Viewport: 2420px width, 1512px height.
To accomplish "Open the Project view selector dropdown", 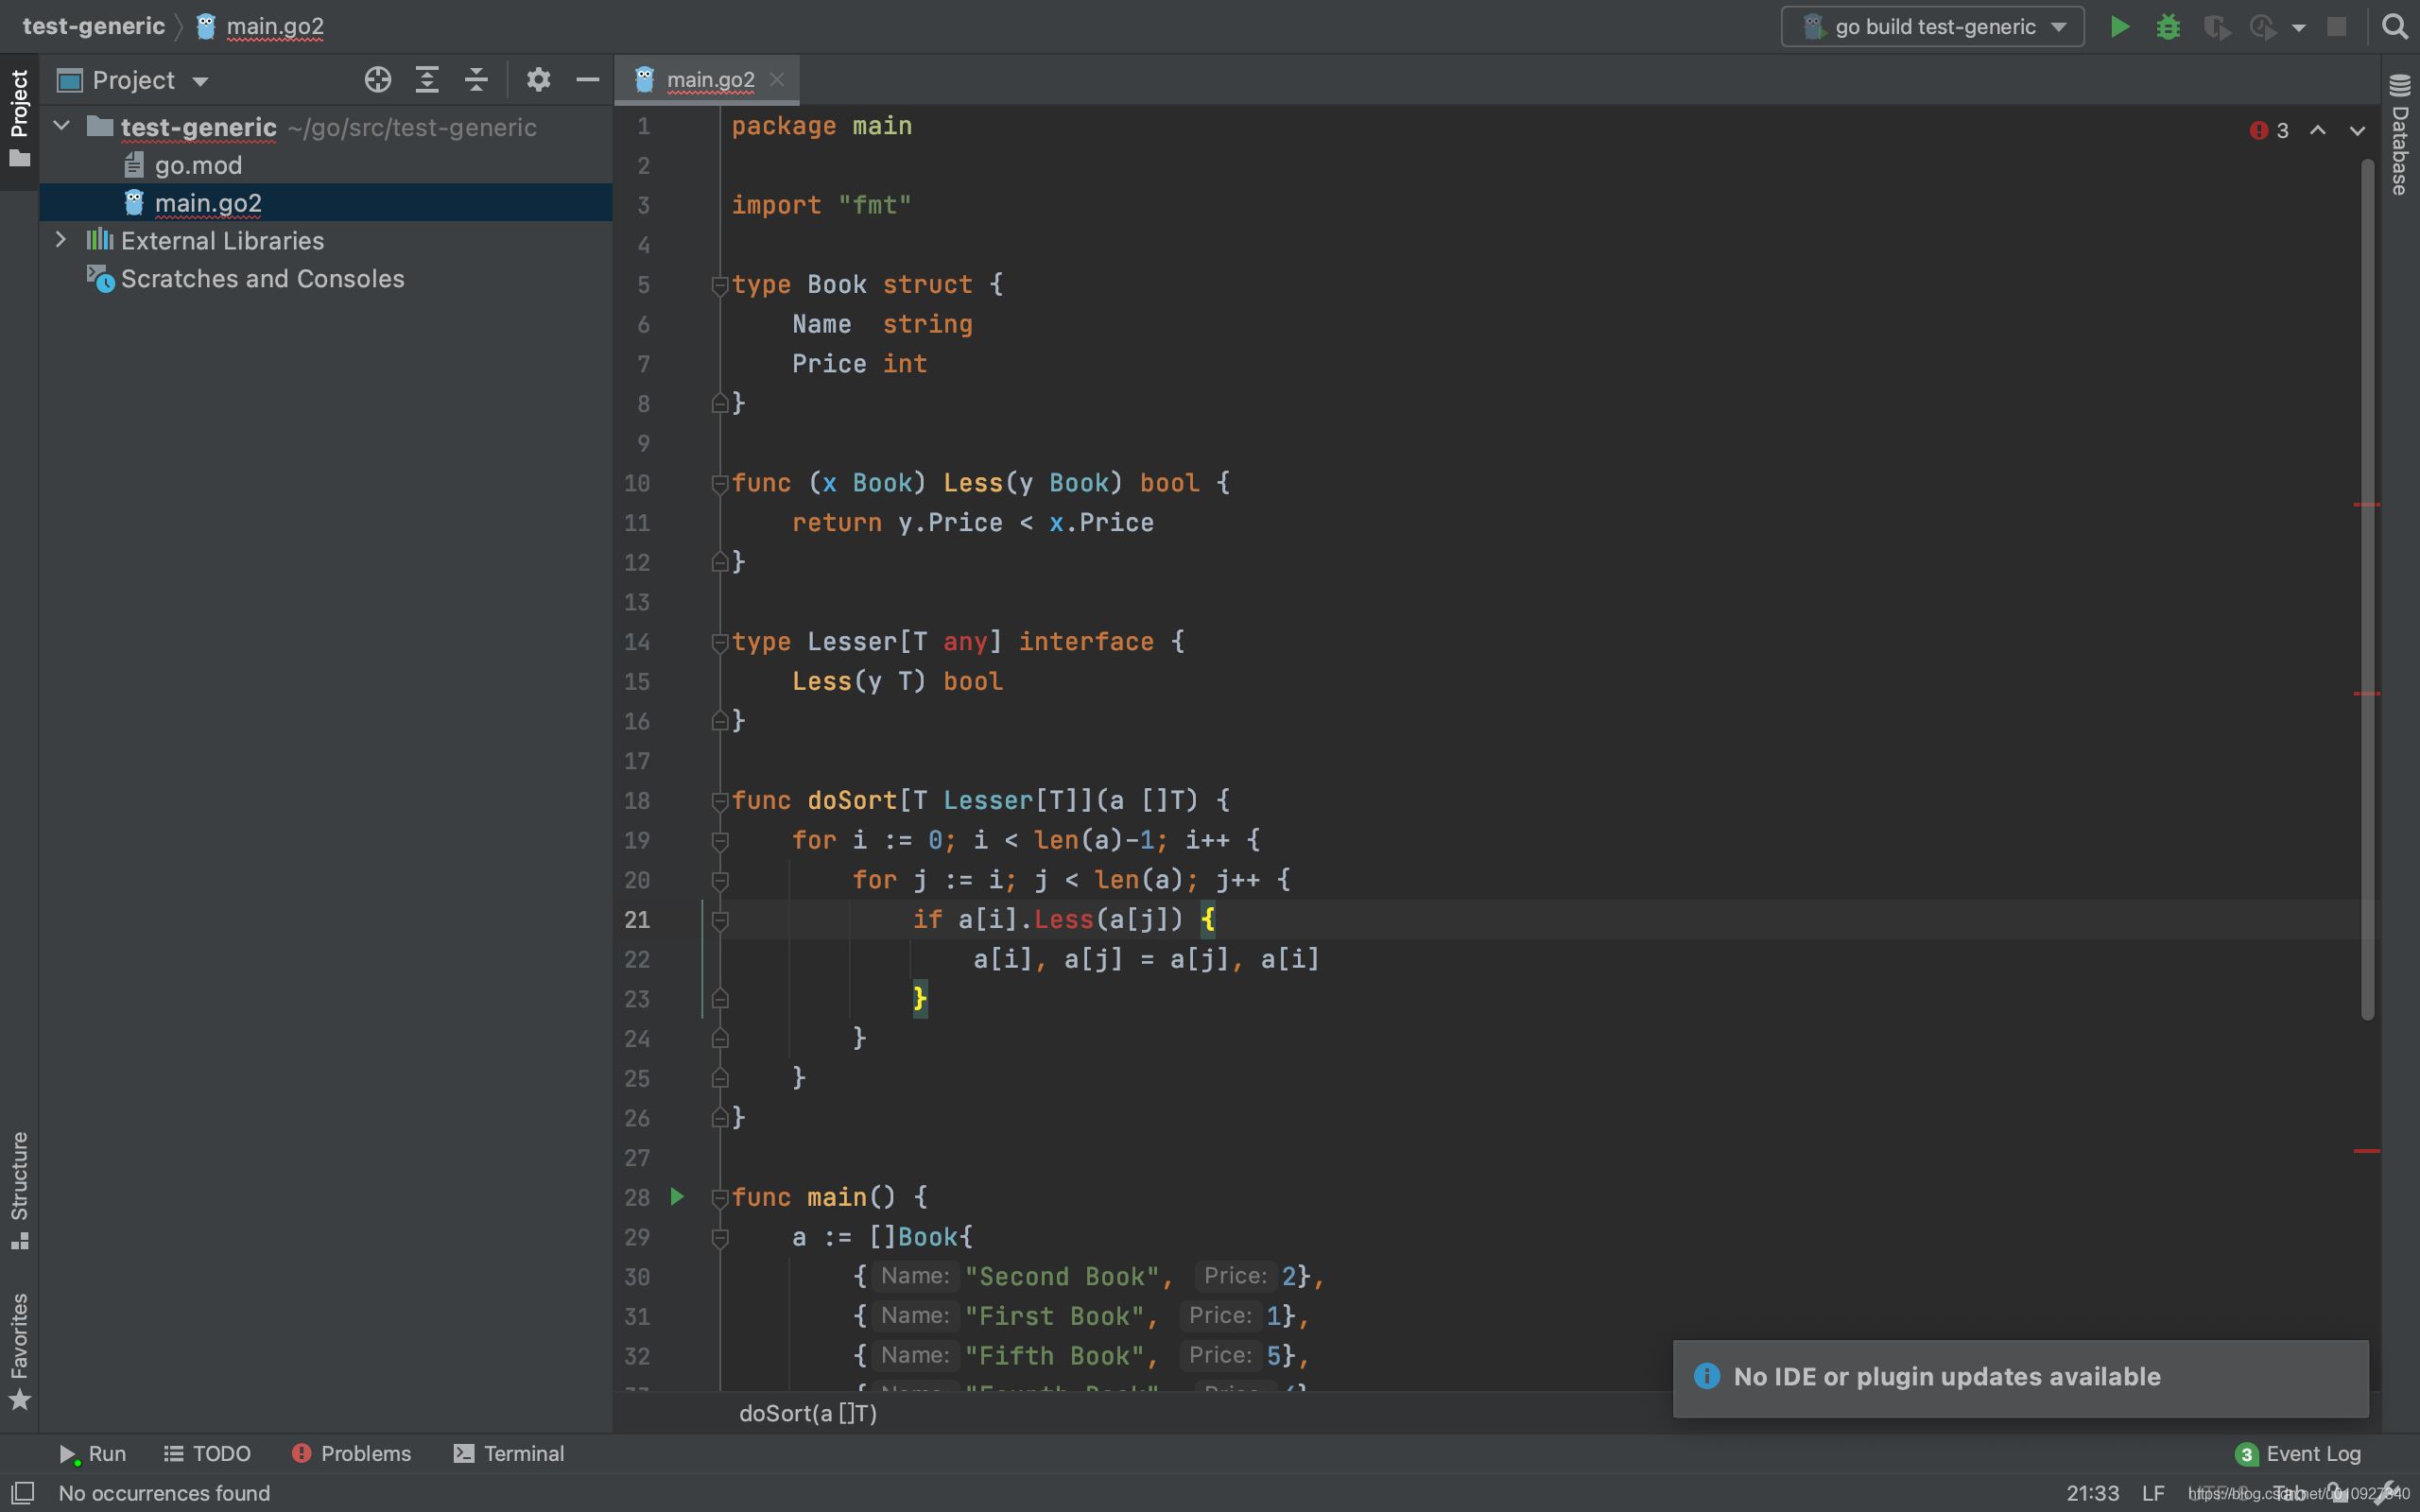I will click(x=133, y=80).
